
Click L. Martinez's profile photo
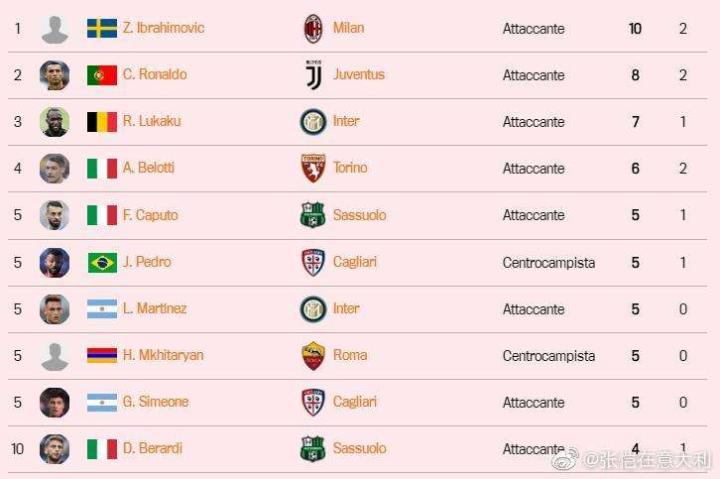[54, 309]
